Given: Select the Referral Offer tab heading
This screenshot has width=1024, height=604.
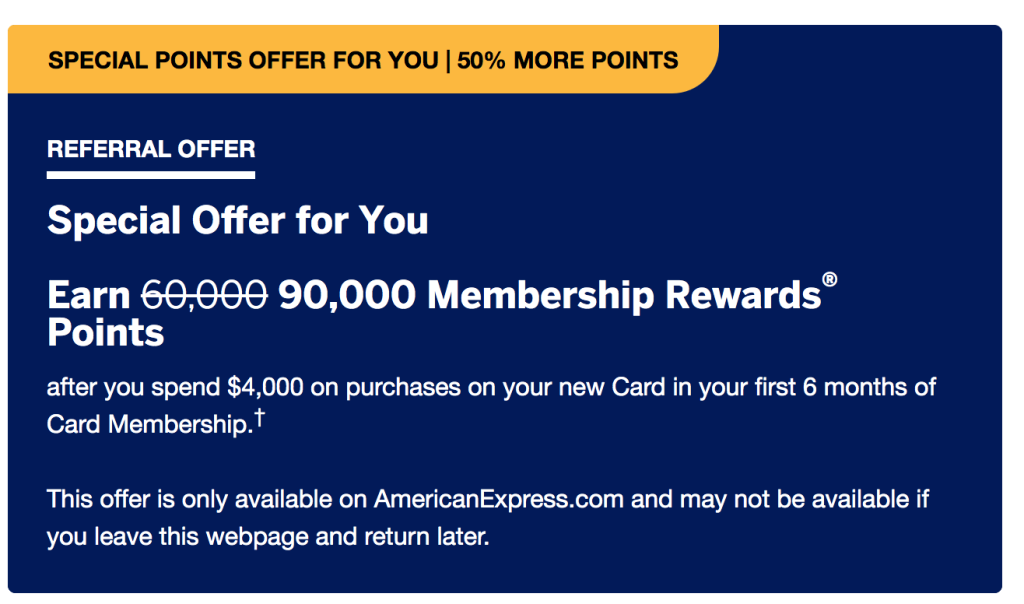Looking at the screenshot, I should tap(151, 149).
